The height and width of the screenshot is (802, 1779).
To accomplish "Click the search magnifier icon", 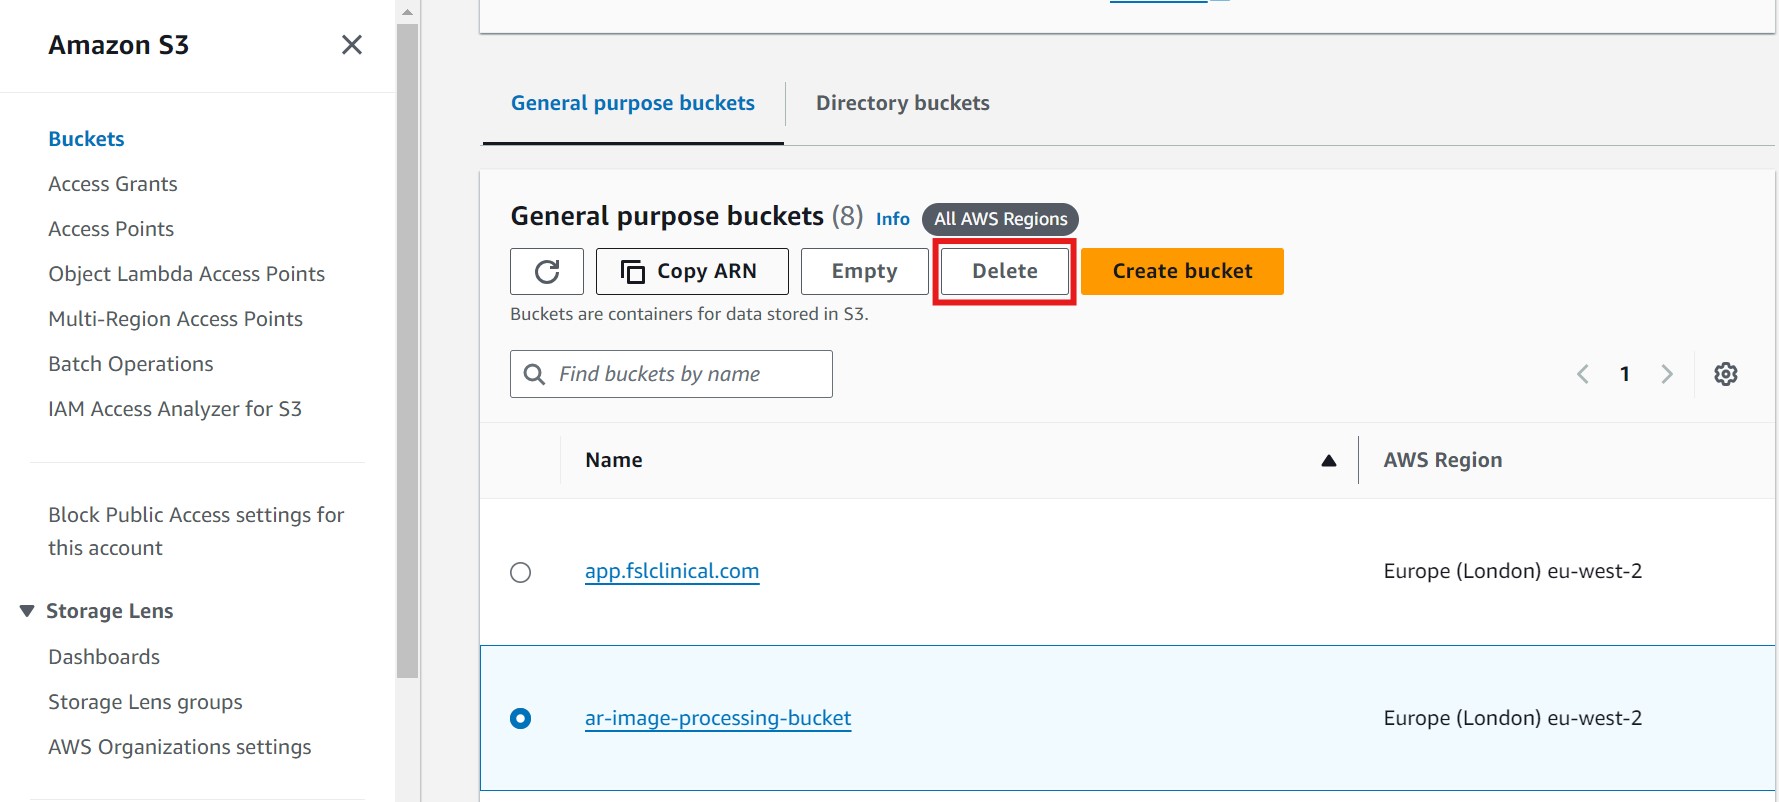I will (x=534, y=373).
